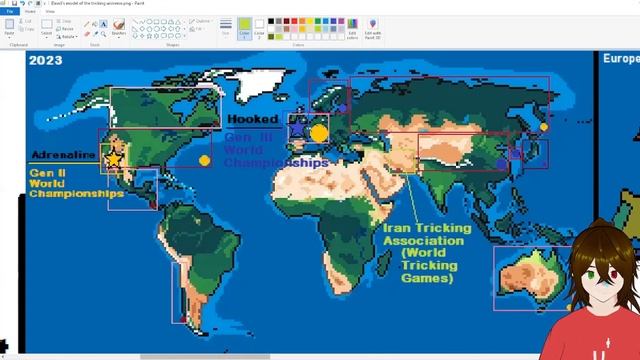Choose the Cloud callout shape
The image size is (640, 360).
click(x=178, y=36)
